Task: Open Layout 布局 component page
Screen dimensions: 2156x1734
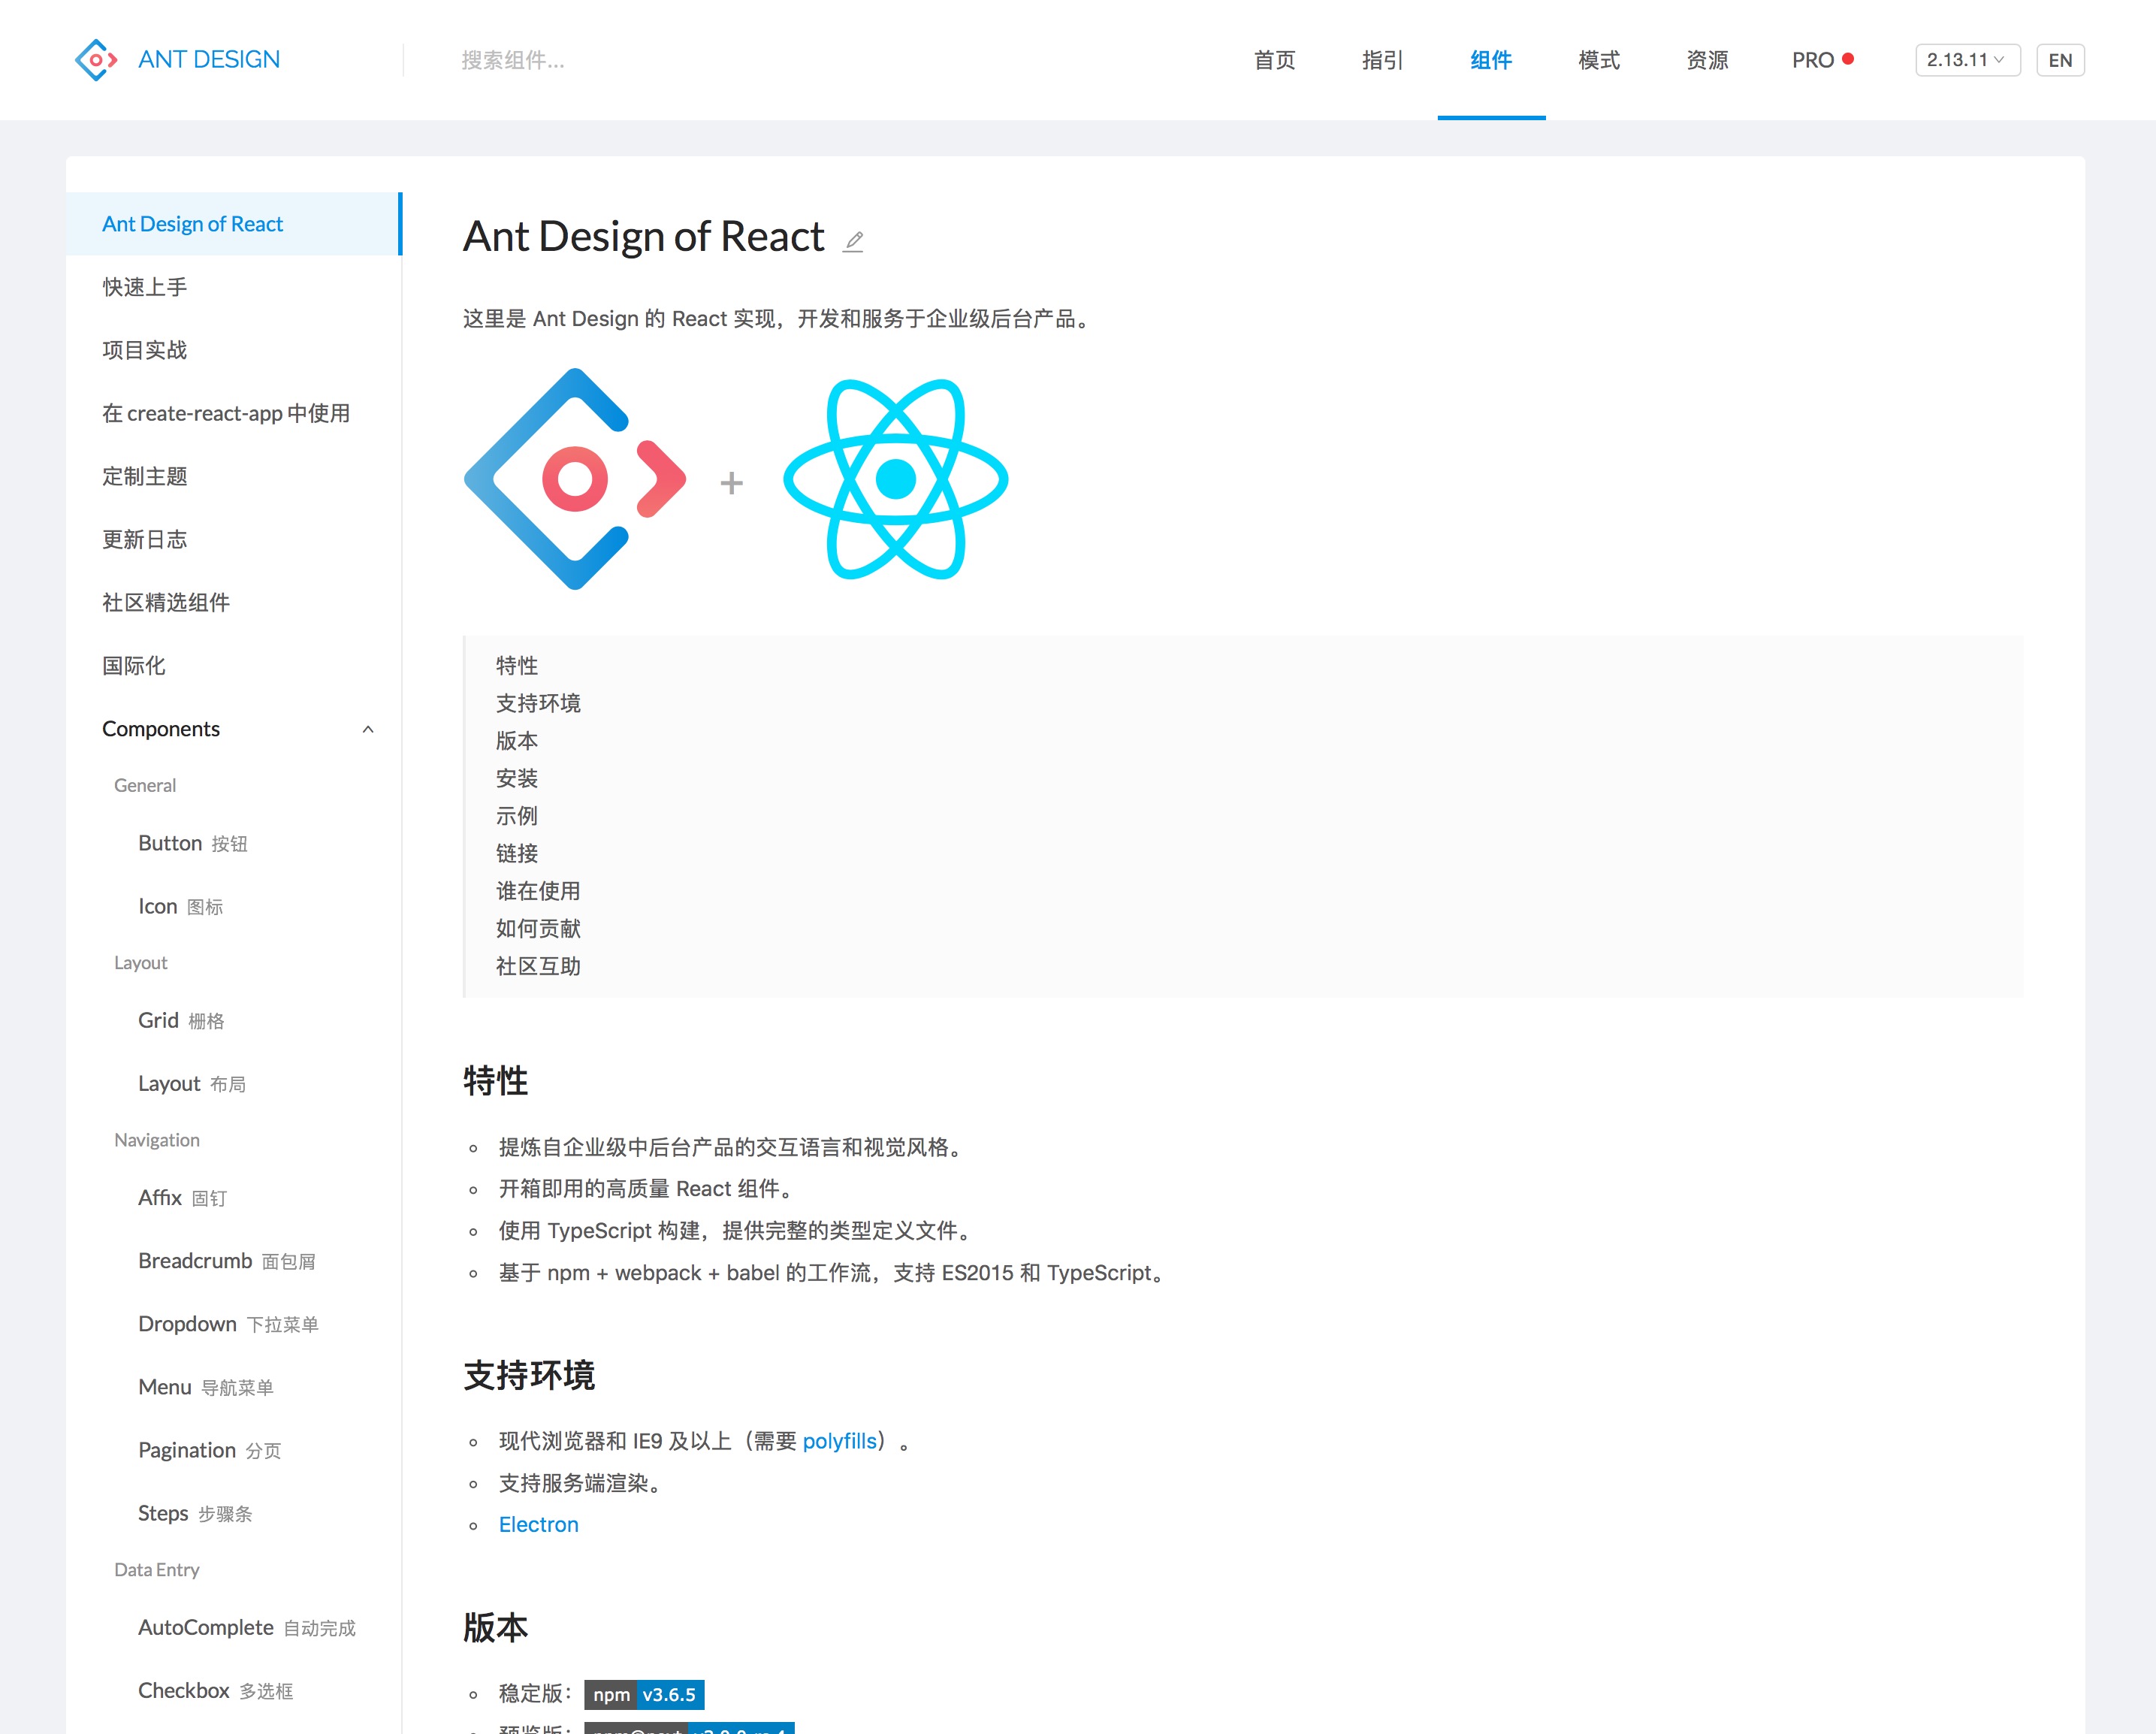Action: pos(234,1083)
